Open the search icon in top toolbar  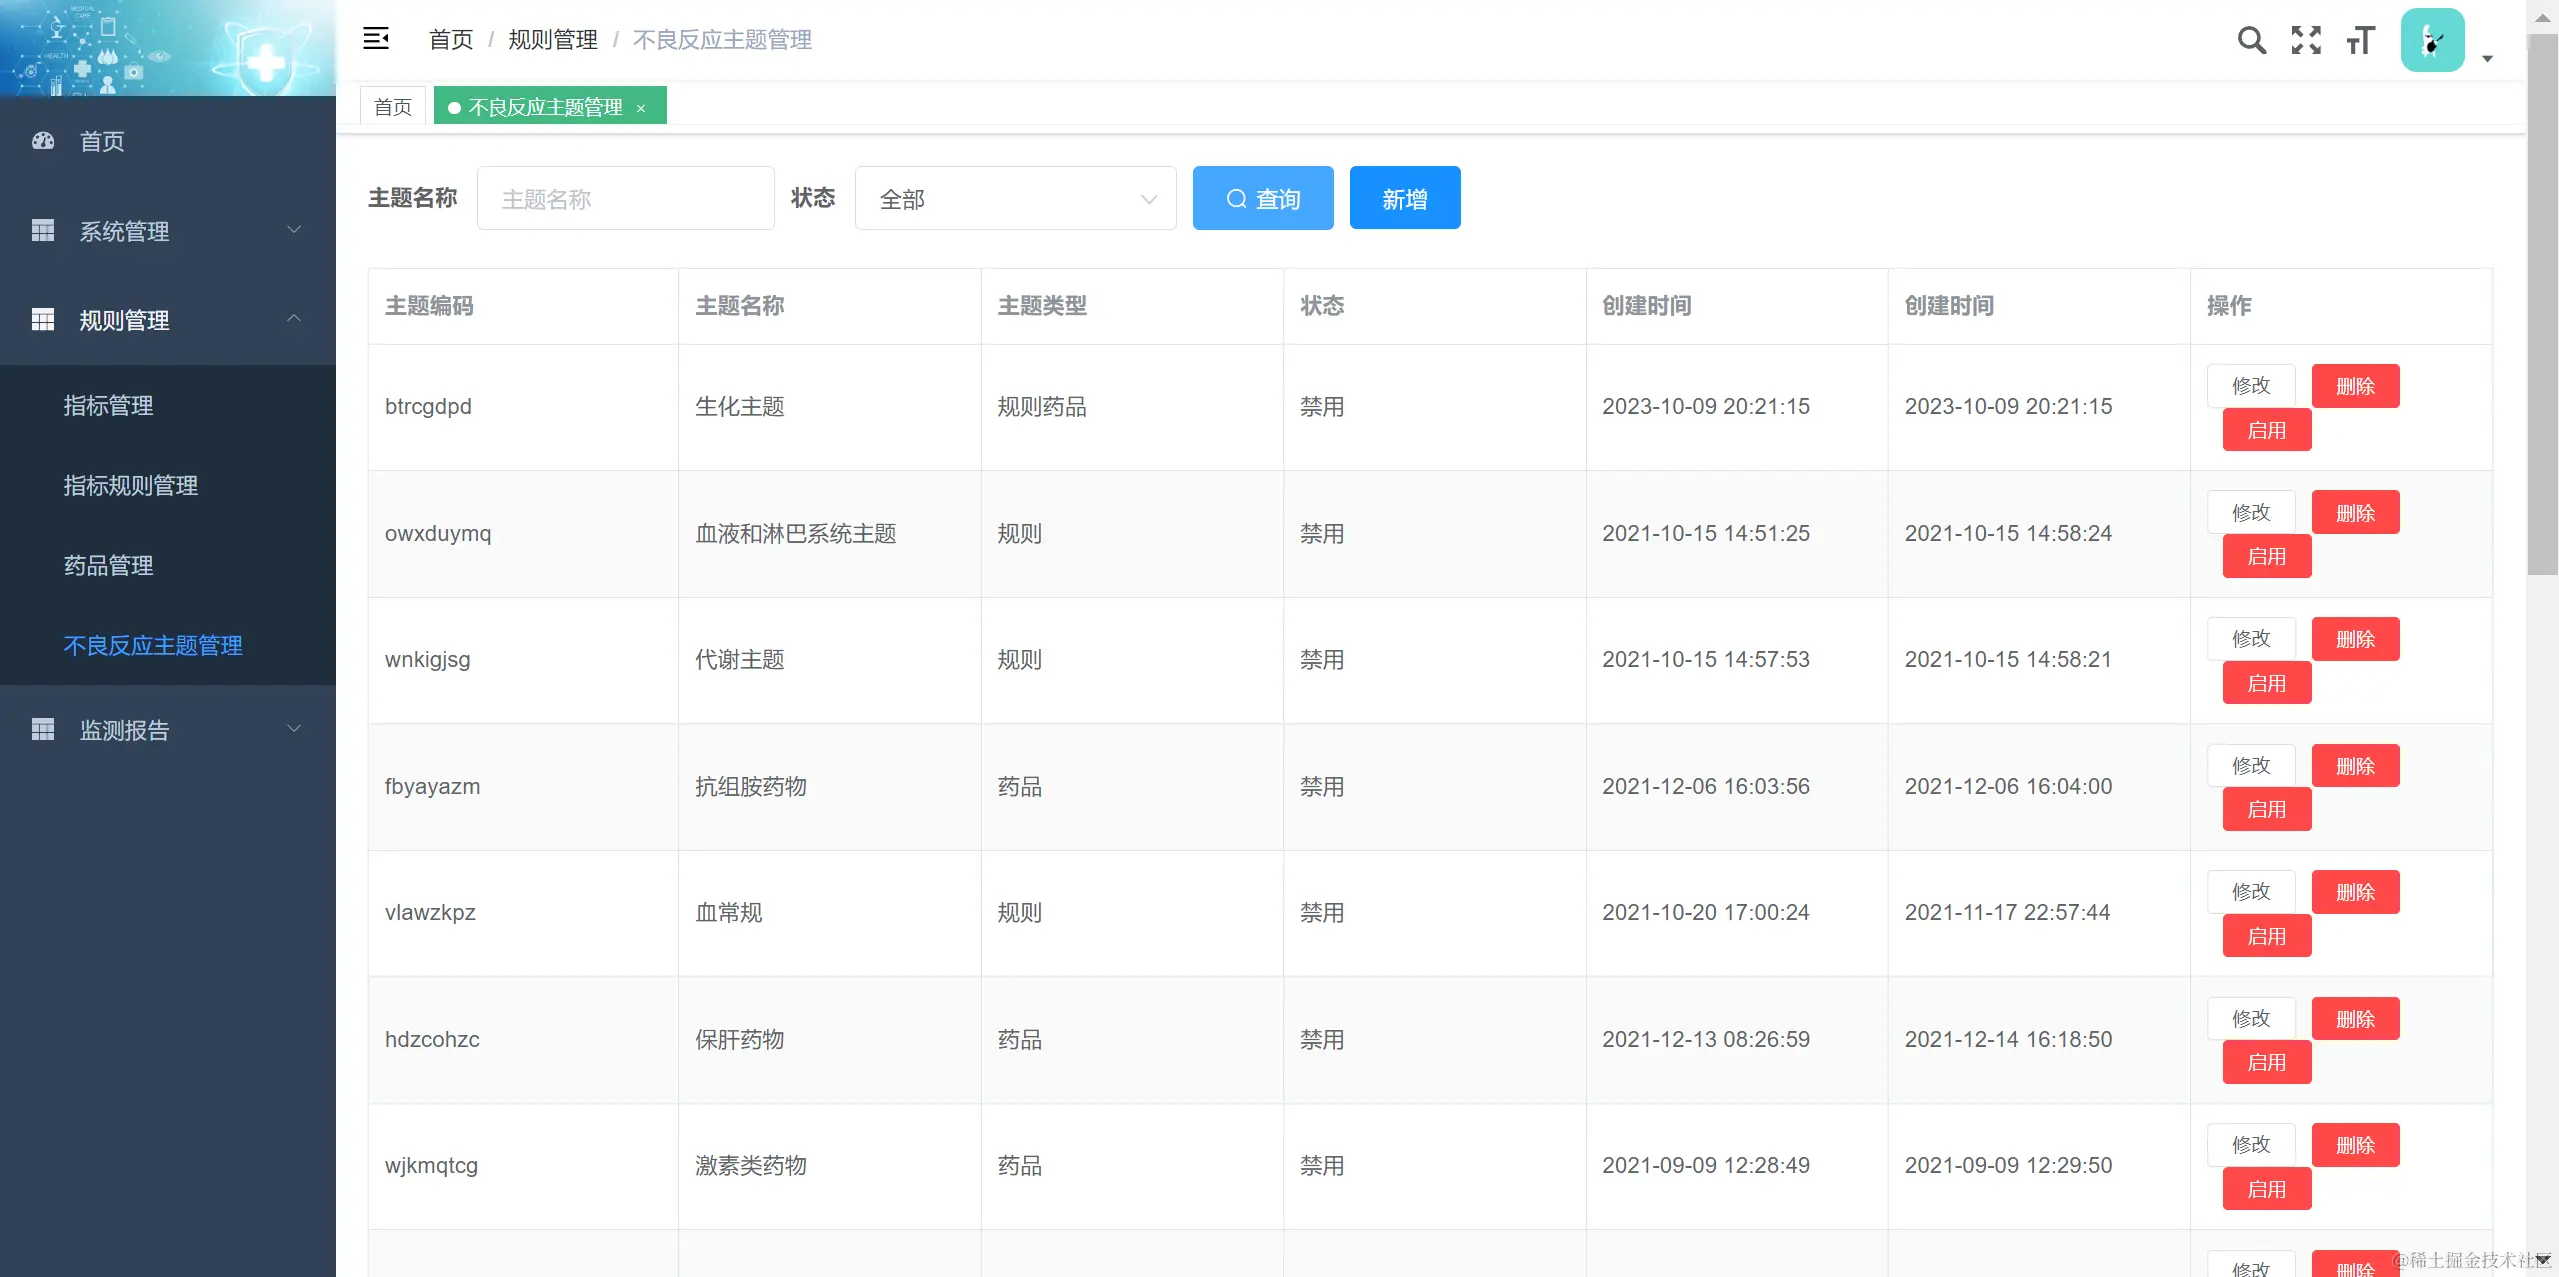pyautogui.click(x=2251, y=40)
